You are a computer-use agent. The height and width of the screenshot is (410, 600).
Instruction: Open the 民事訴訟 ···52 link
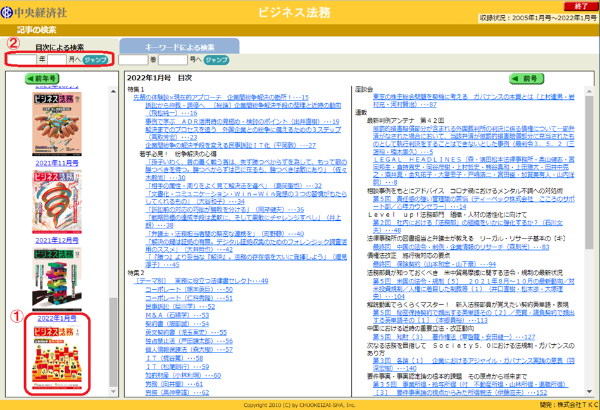(x=180, y=307)
